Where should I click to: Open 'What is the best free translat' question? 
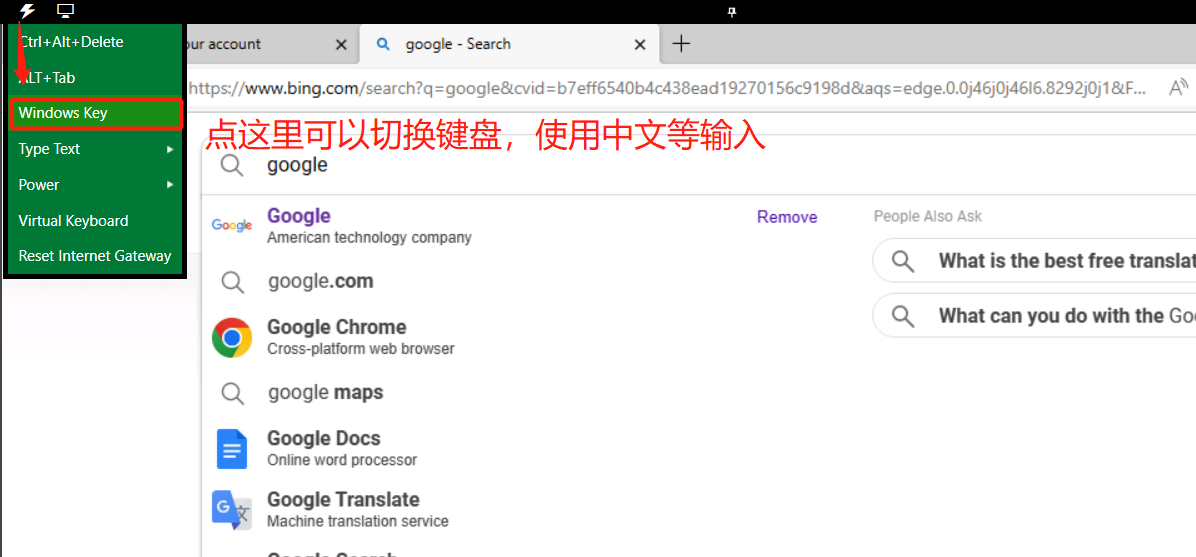click(x=1034, y=261)
